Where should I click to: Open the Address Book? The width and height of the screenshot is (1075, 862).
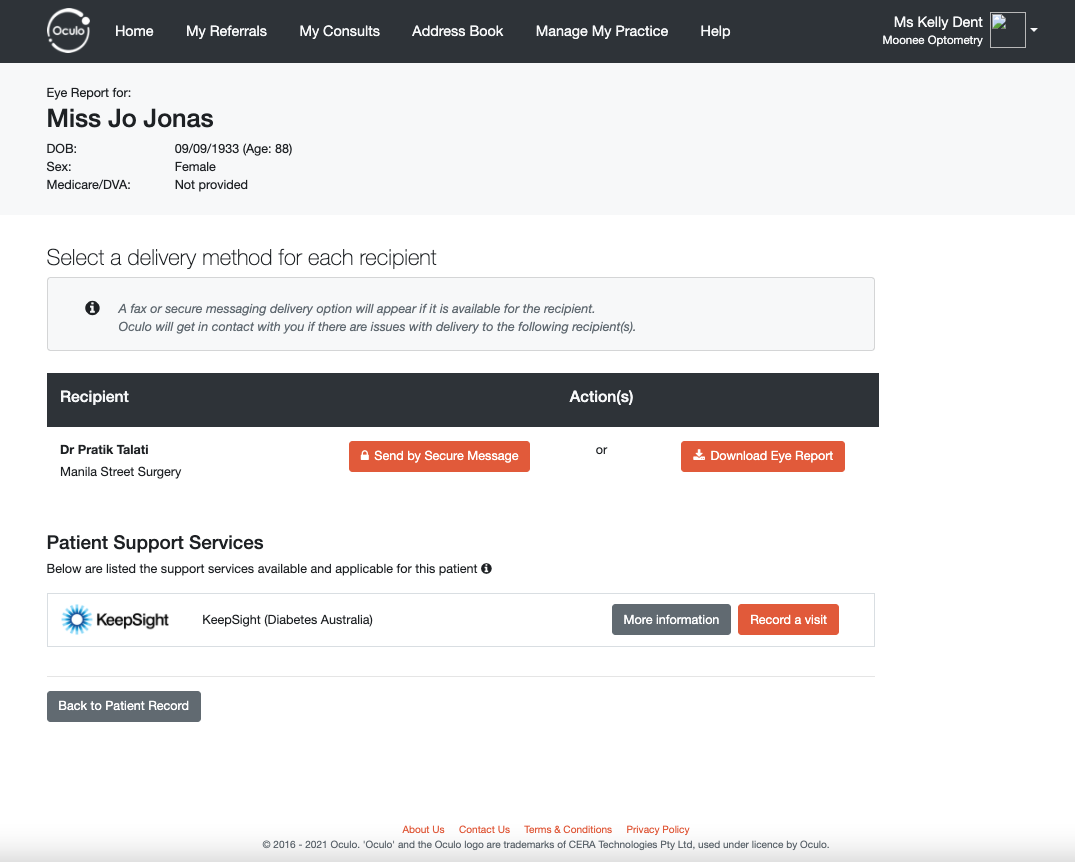pos(457,31)
